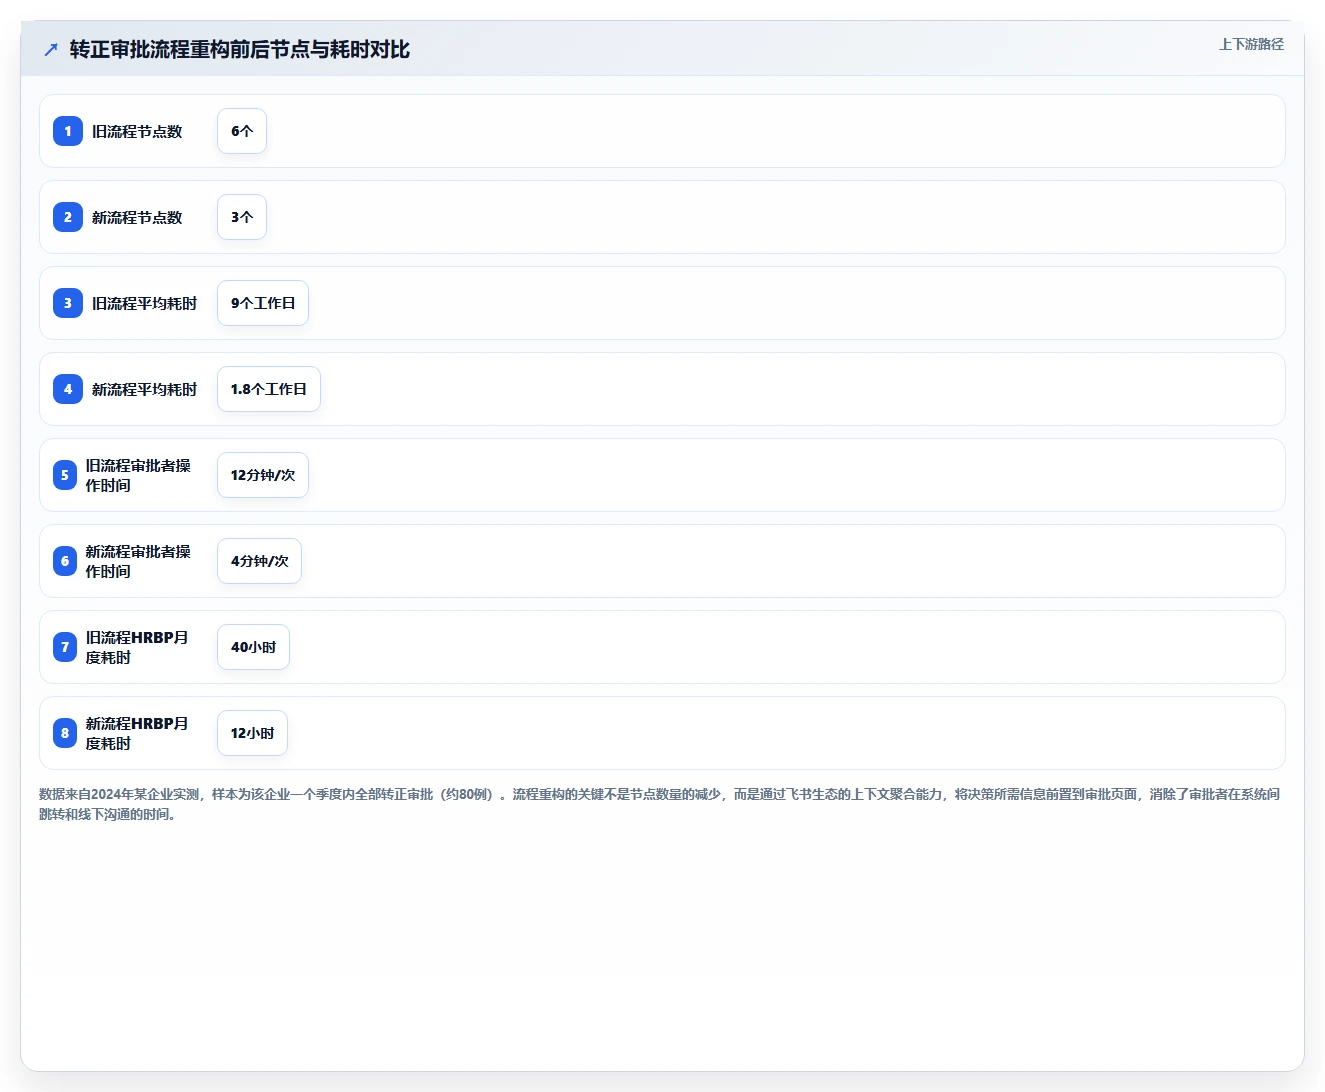Click the 新流程节点数 label
The width and height of the screenshot is (1325, 1092).
point(137,217)
